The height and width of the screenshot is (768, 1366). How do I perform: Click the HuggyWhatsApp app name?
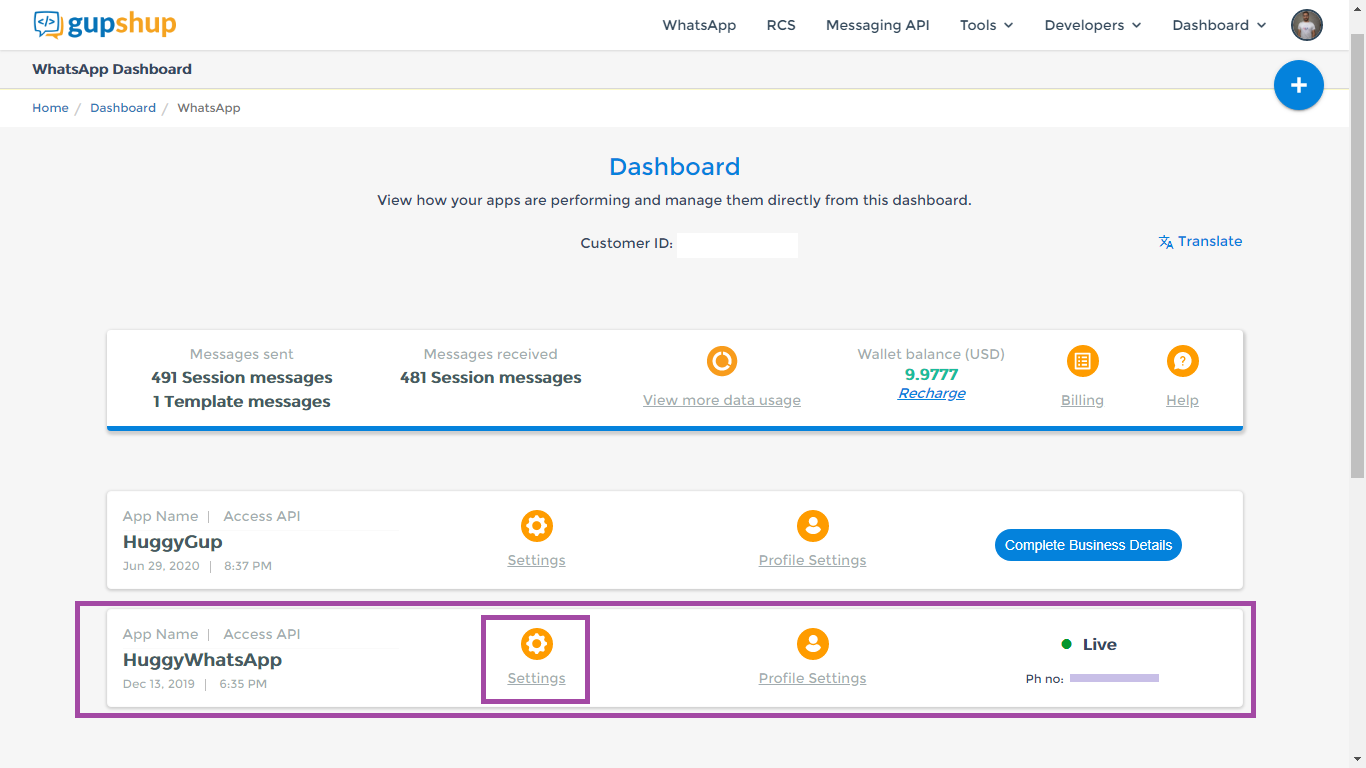[202, 660]
